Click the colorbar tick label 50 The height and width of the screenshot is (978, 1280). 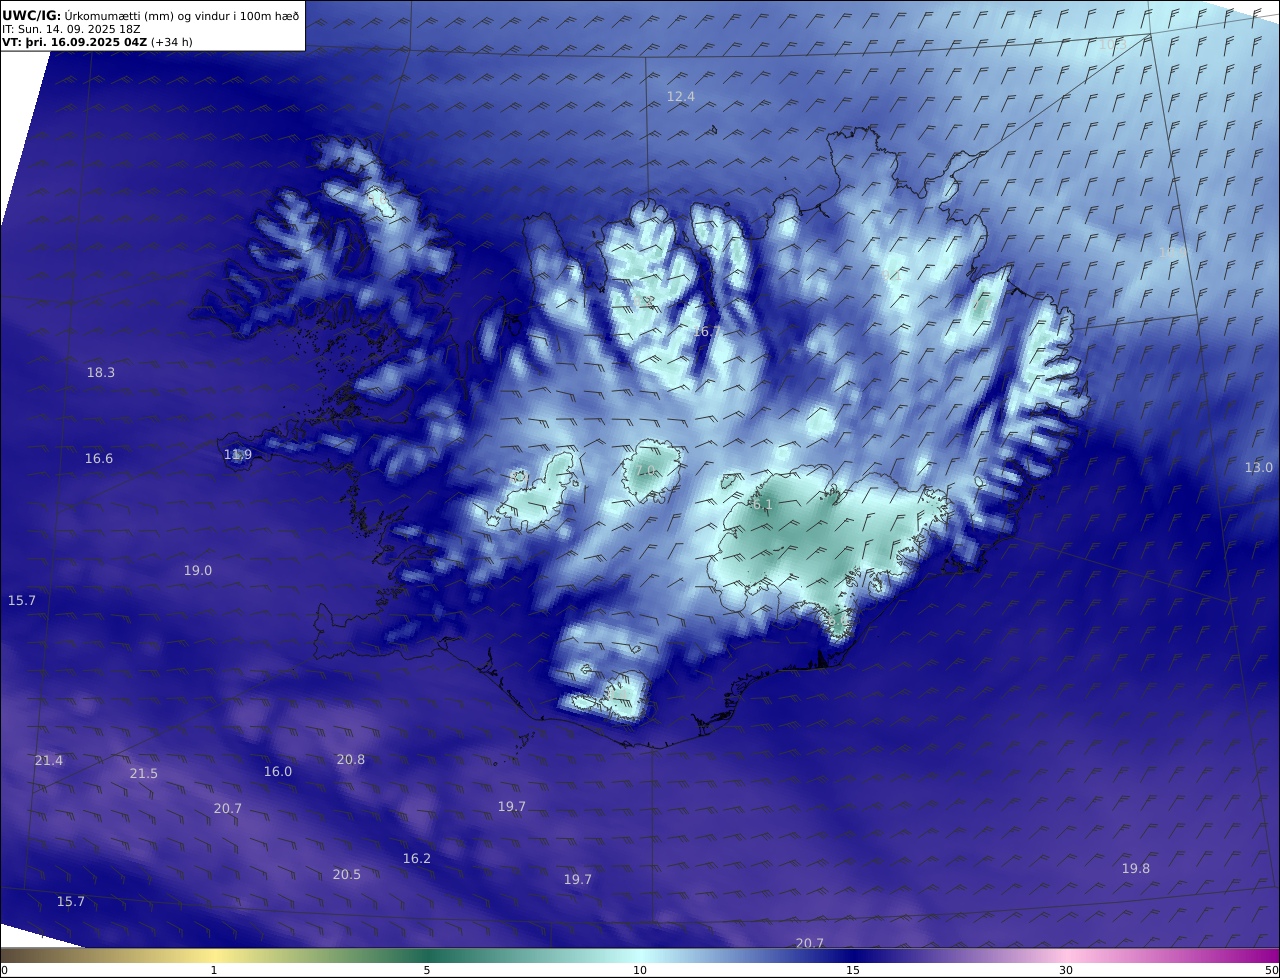point(1271,970)
